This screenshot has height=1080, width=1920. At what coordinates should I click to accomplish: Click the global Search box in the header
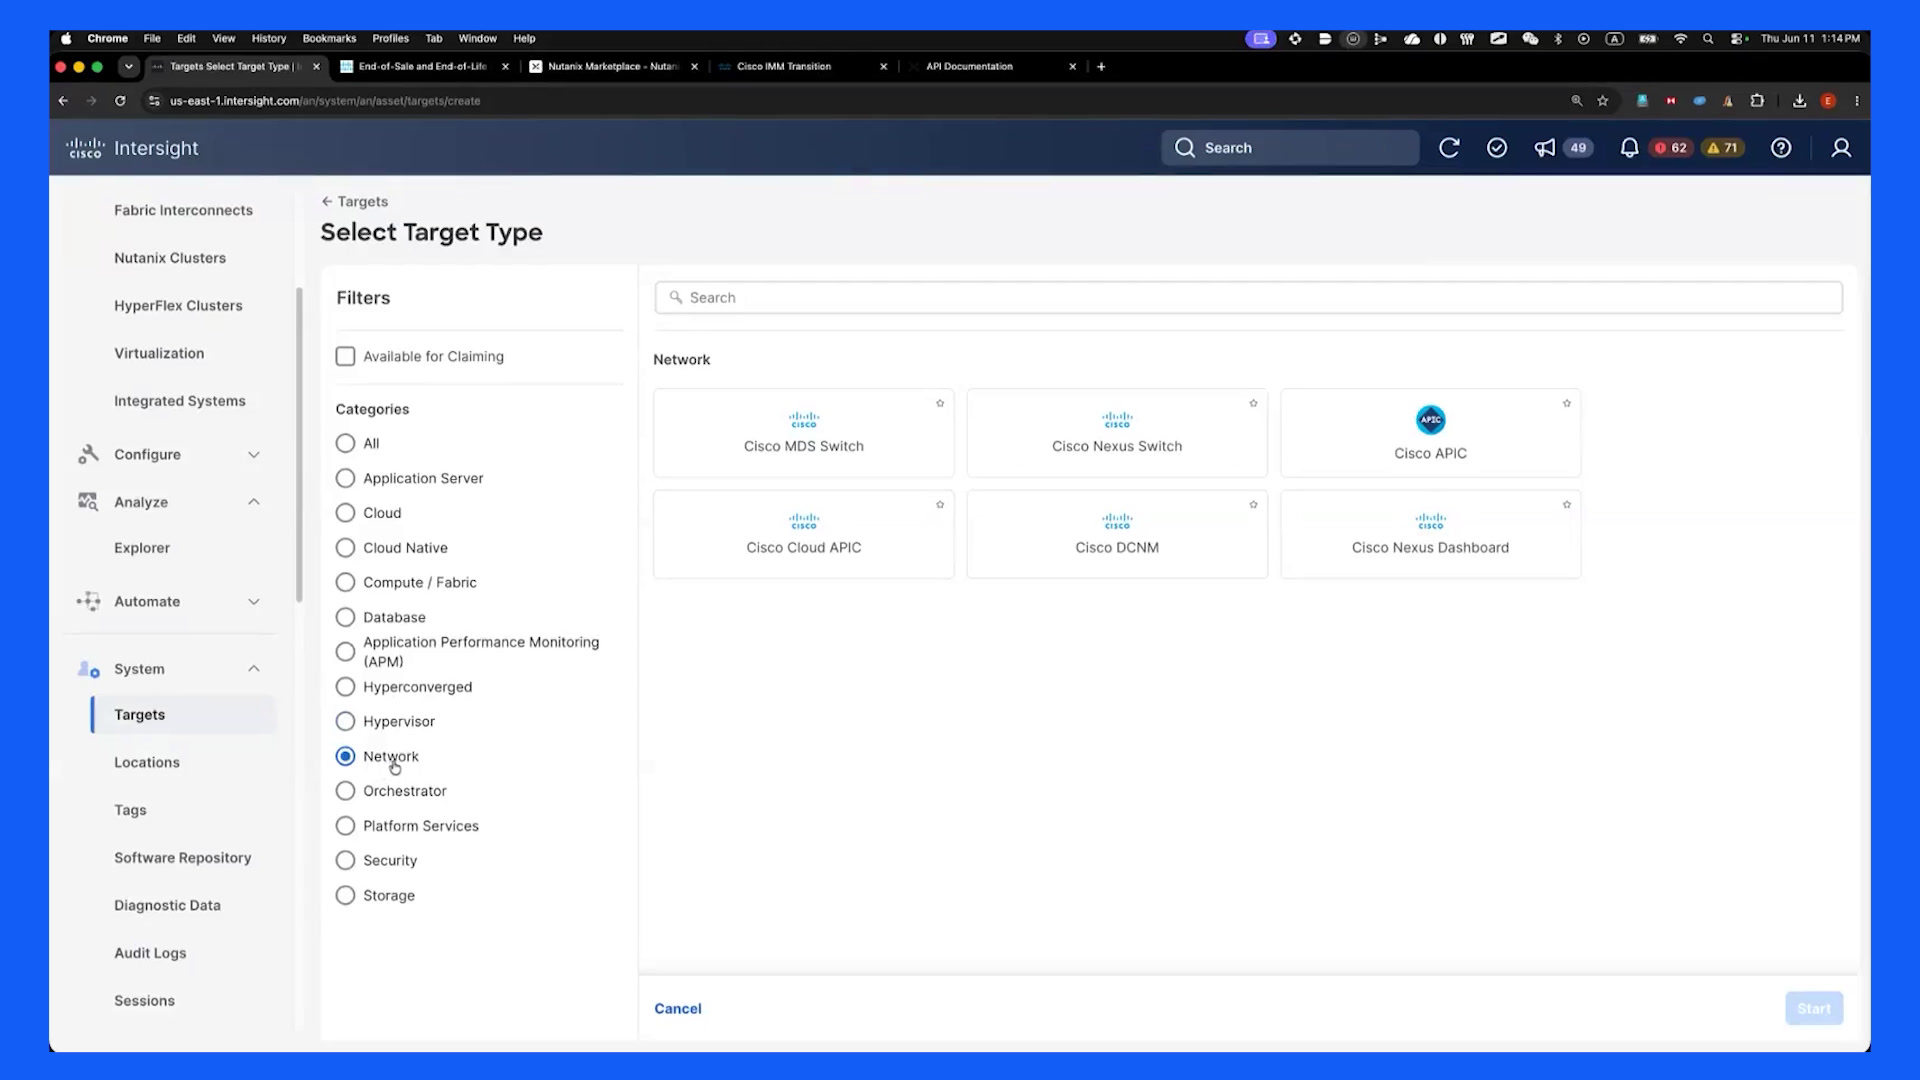click(x=1290, y=148)
